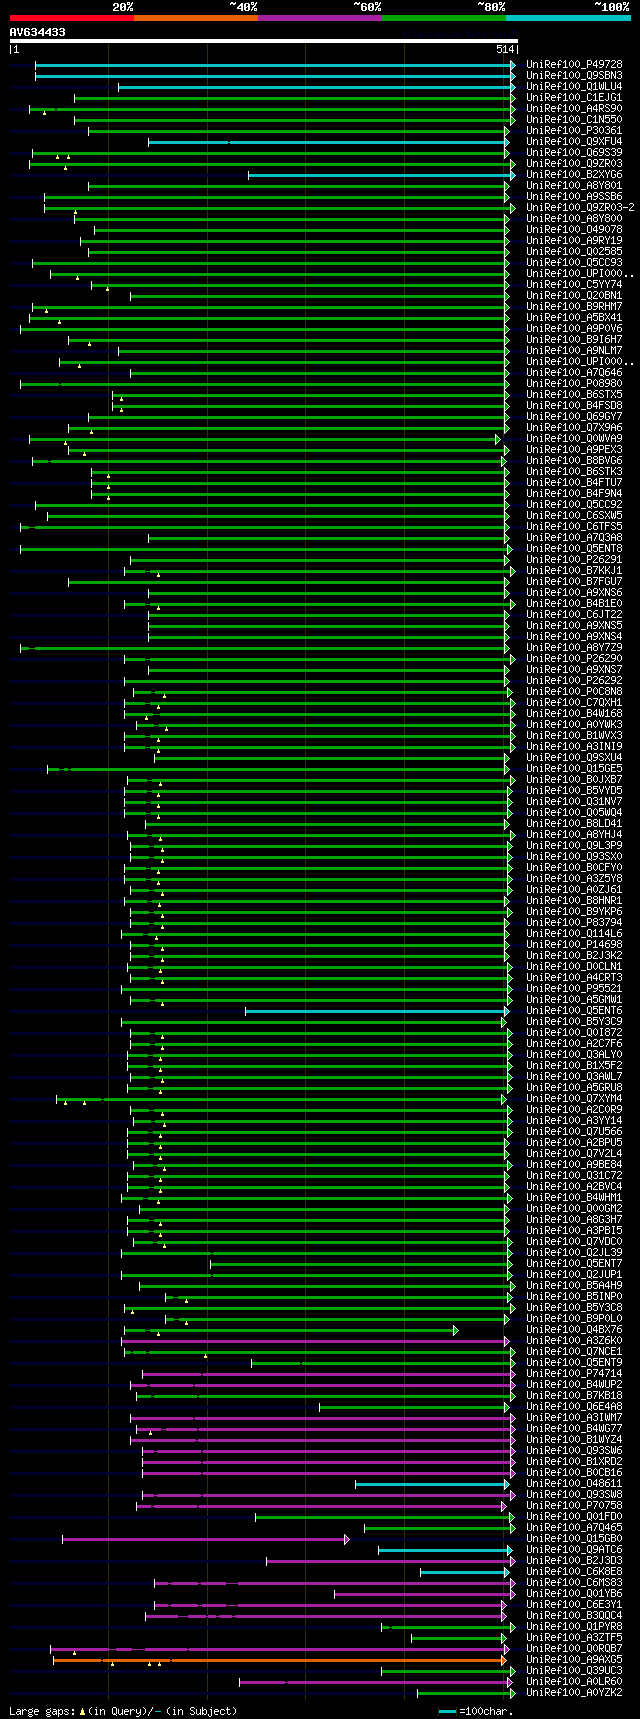This screenshot has height=1719, width=640.
Task: Open hit UniRef100_O48611
Action: [574, 1483]
